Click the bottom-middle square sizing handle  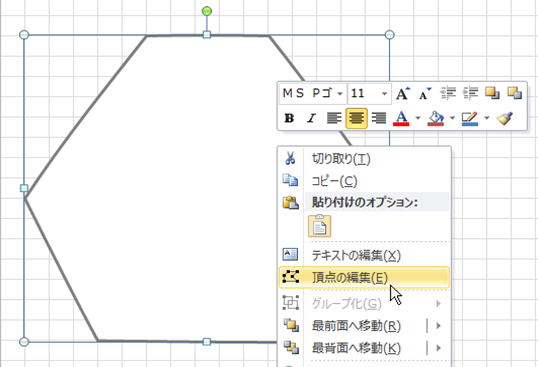point(207,342)
